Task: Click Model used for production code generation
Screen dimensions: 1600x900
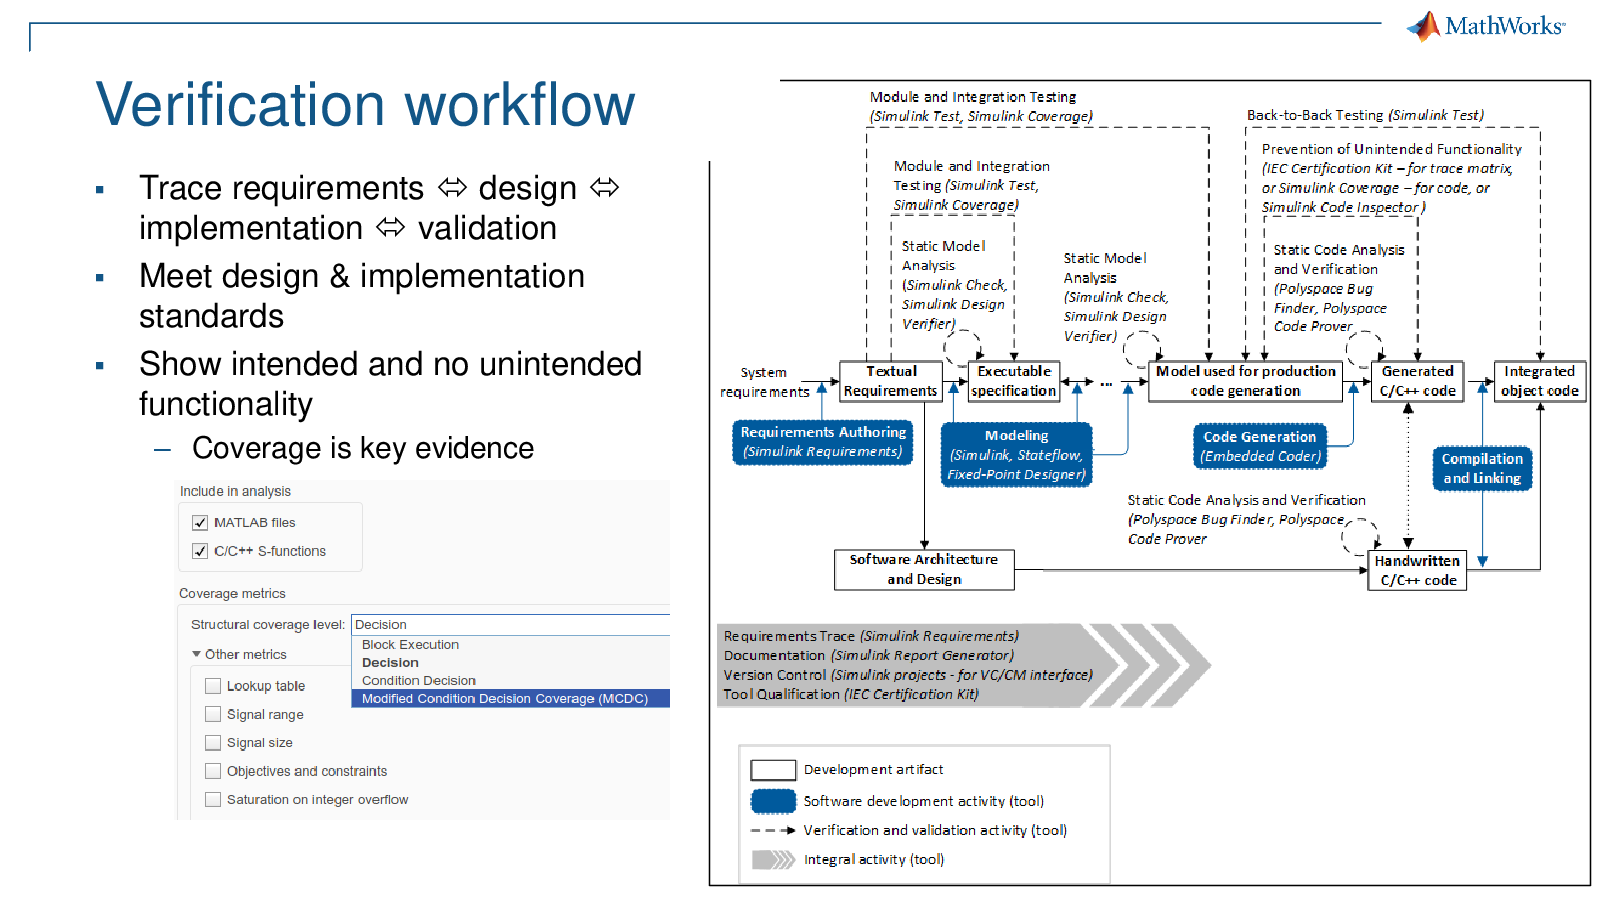Action: pos(1246,381)
